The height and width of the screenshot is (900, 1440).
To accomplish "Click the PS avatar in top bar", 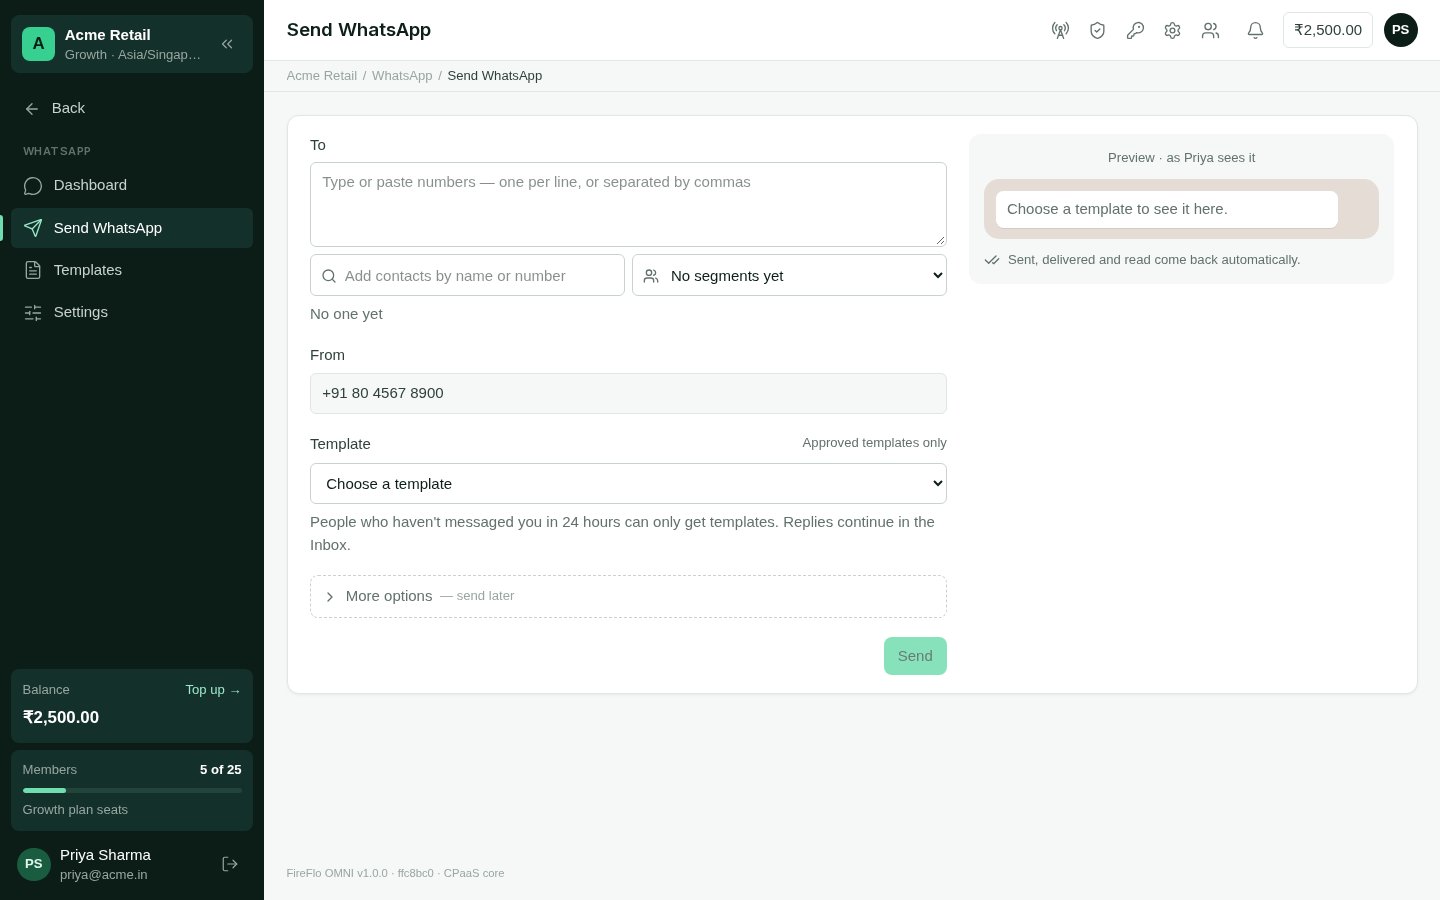I will pos(1400,30).
